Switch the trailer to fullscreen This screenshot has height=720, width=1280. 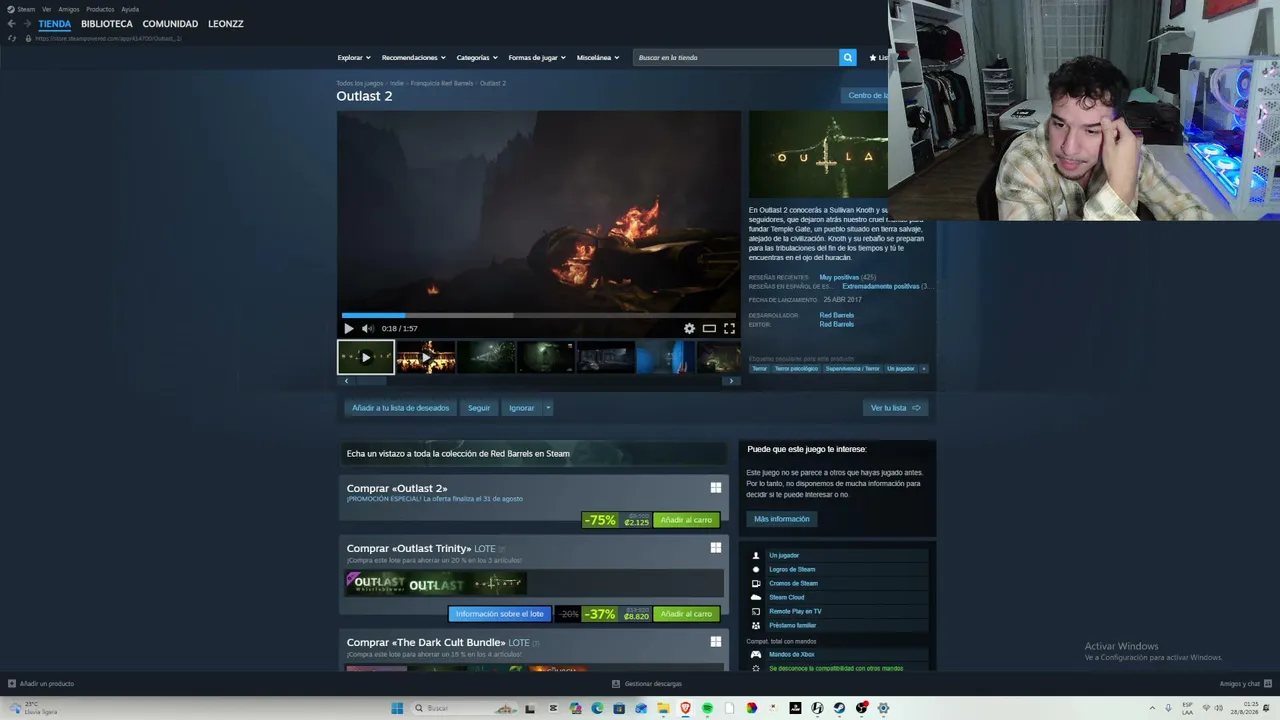[729, 328]
